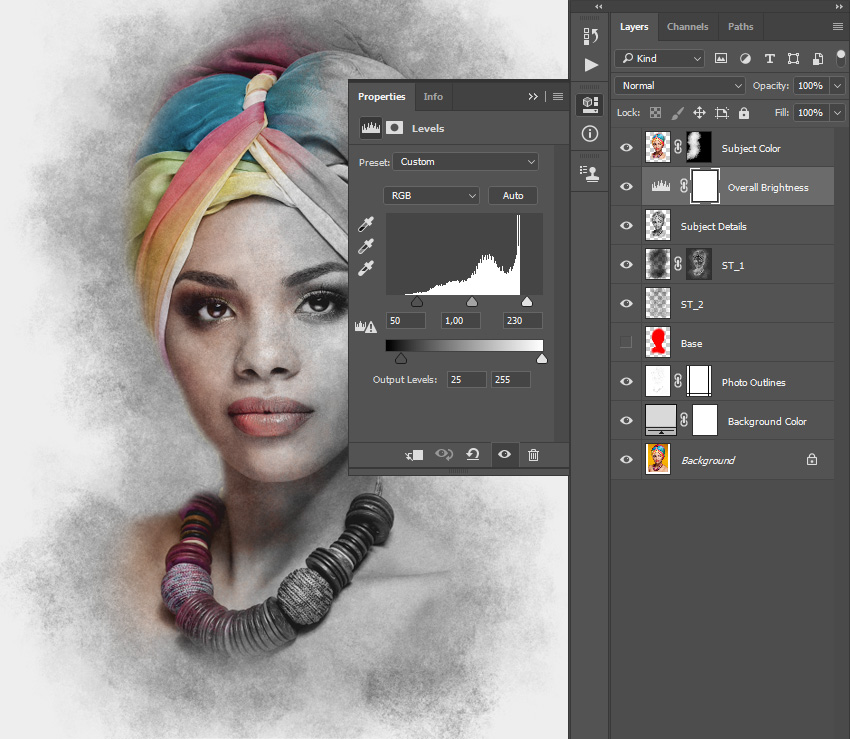Select the Subject Color layer mask thumbnail
This screenshot has height=739, width=850.
(x=699, y=147)
